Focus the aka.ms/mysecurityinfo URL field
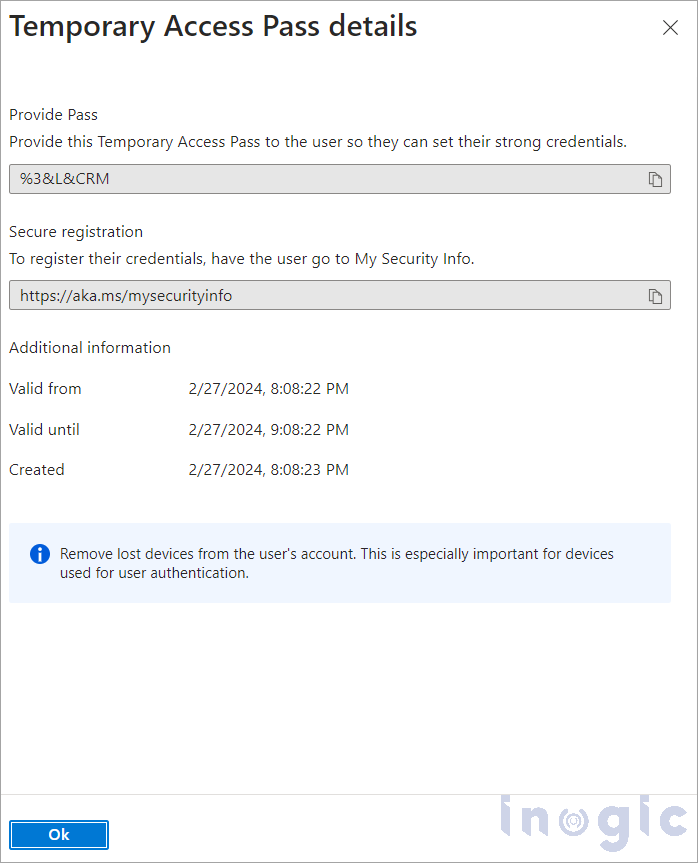 (320, 296)
